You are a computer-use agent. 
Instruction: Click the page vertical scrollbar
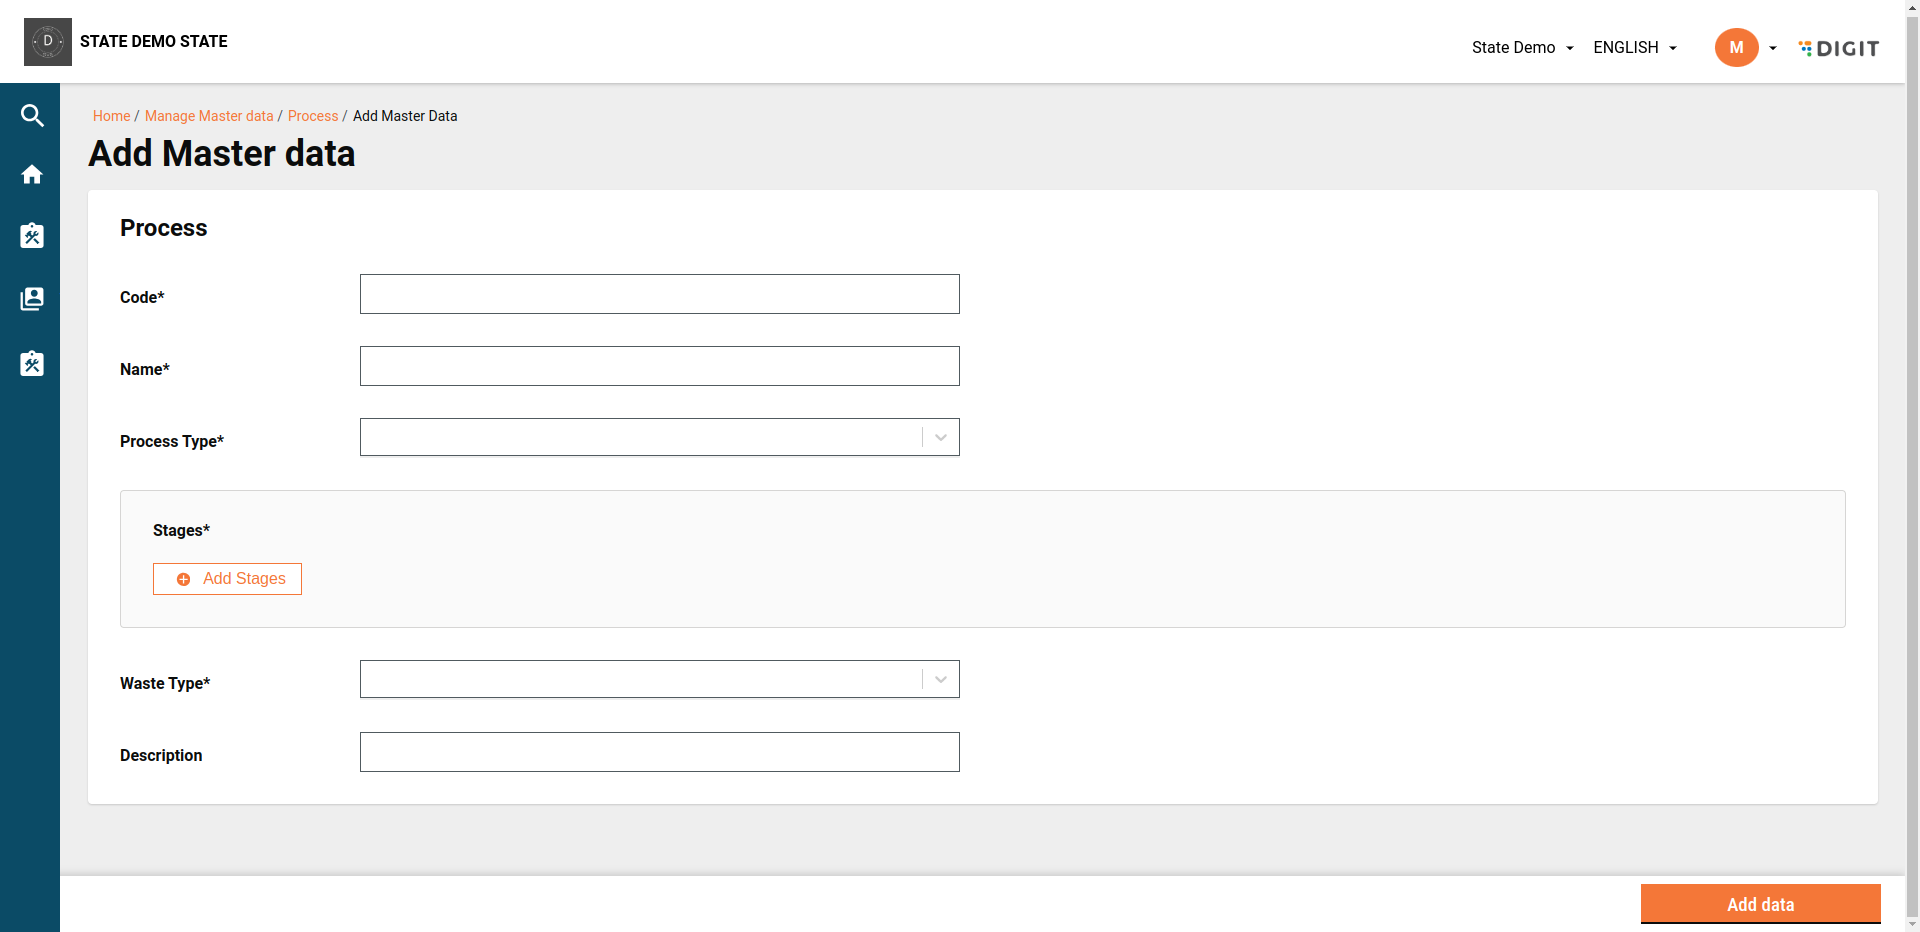[1912, 466]
